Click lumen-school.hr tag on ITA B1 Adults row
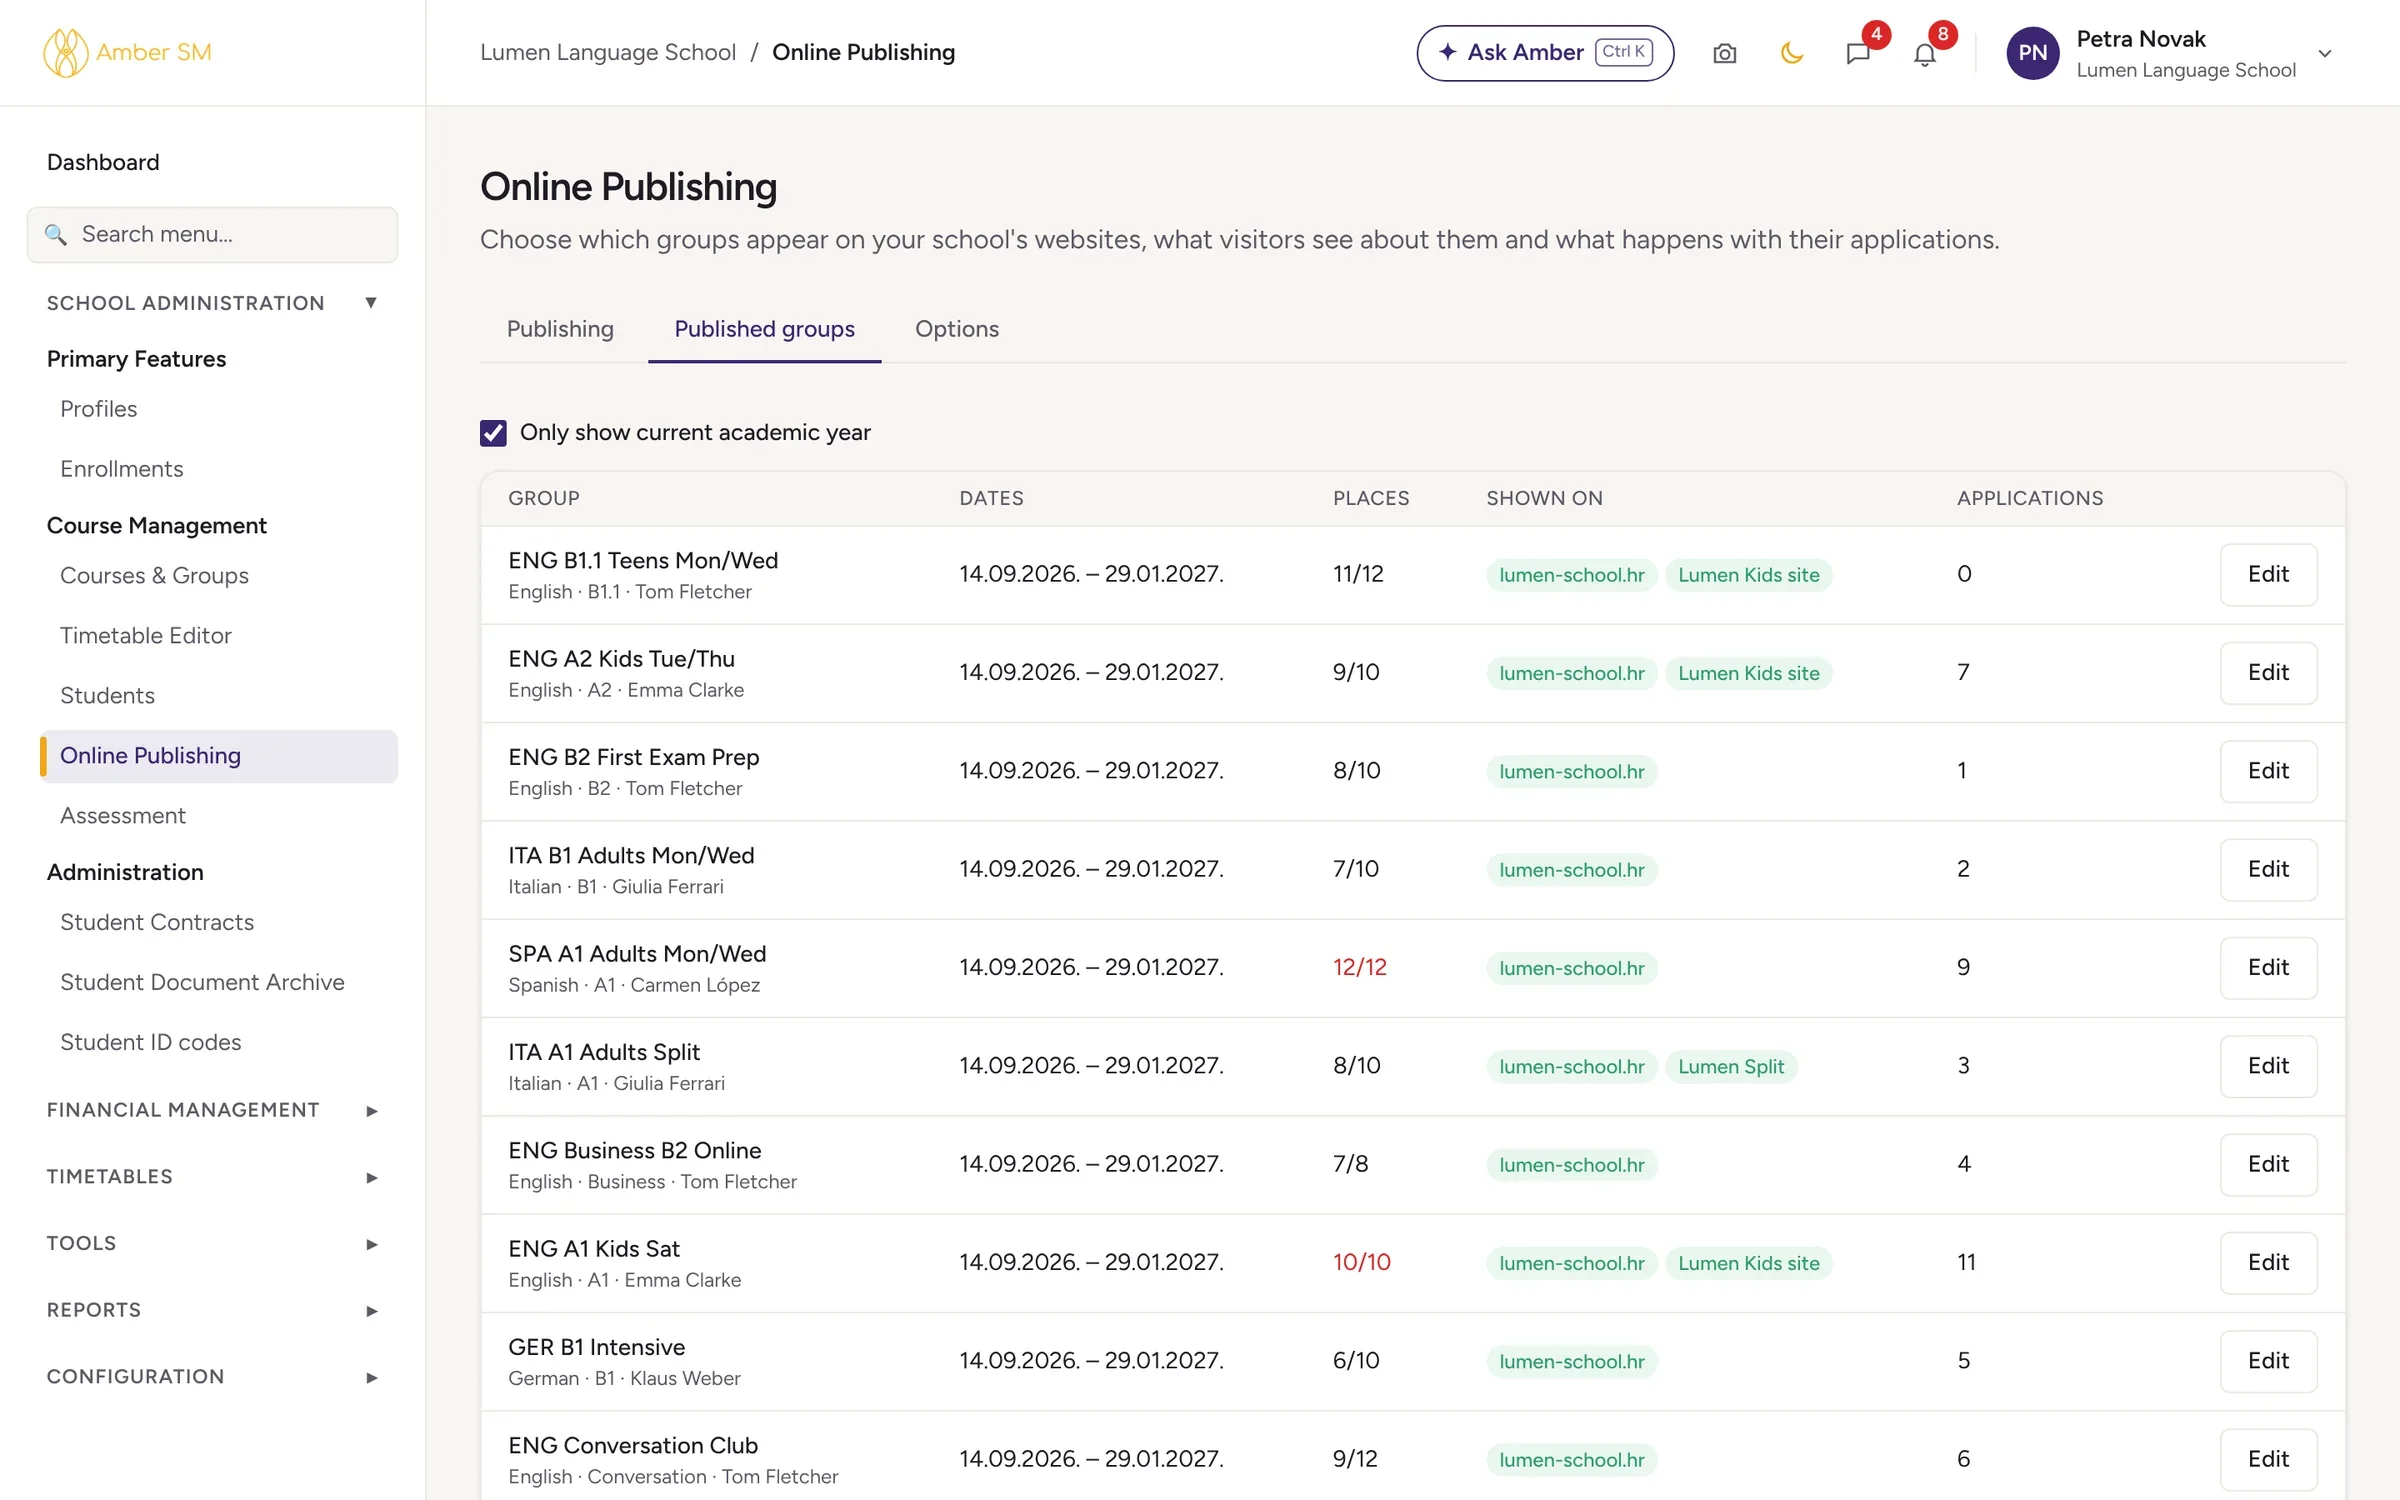This screenshot has height=1500, width=2400. [x=1571, y=870]
